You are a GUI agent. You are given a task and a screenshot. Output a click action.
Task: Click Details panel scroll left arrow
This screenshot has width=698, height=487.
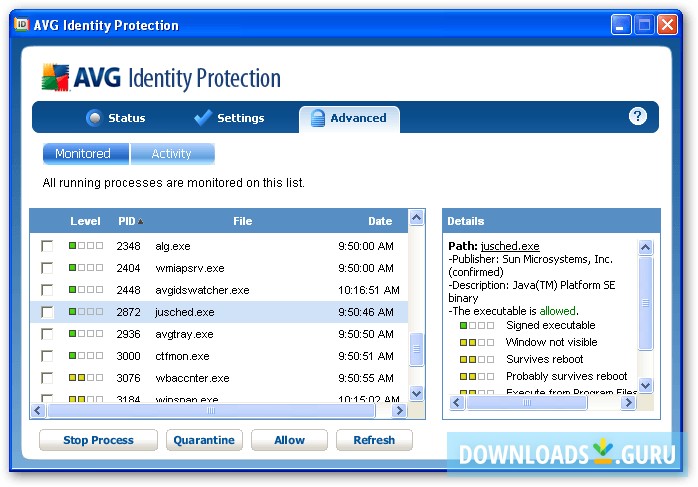tap(457, 403)
